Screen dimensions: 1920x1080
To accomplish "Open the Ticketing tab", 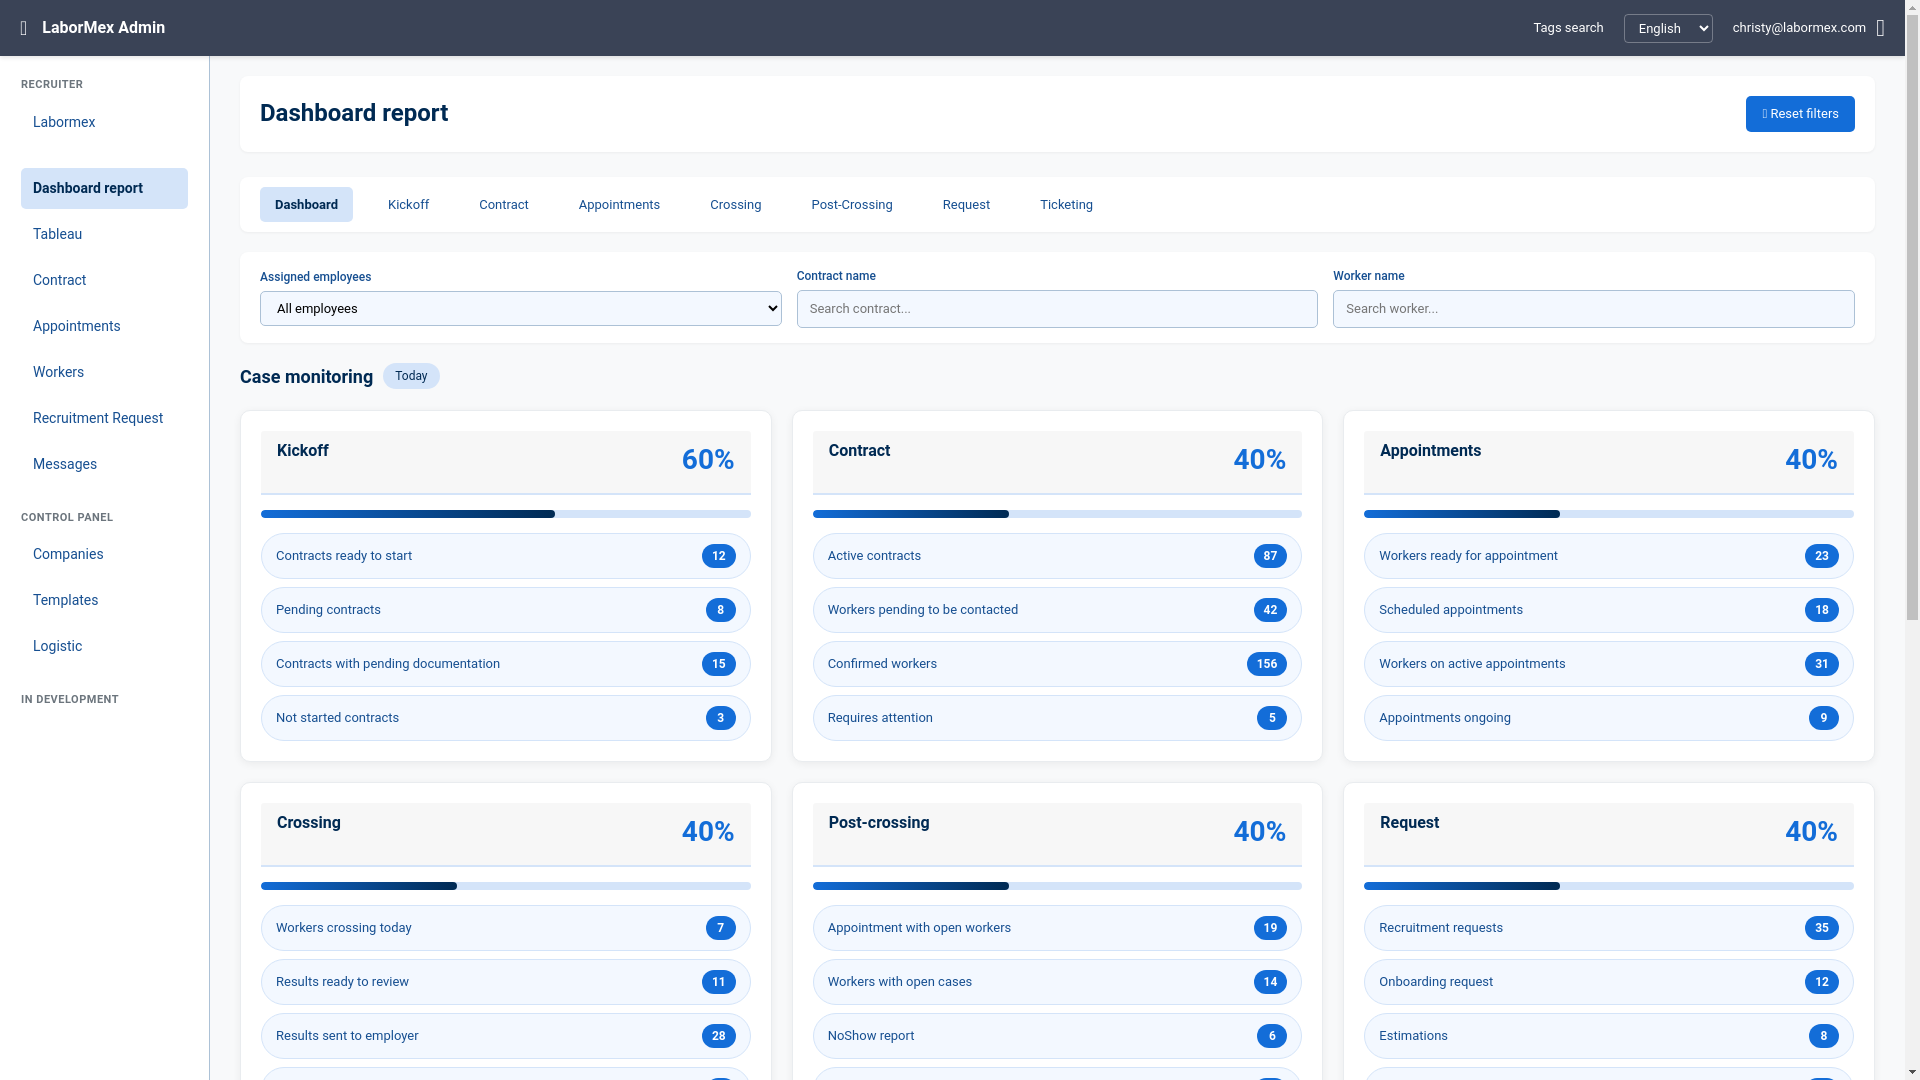I will (1066, 205).
